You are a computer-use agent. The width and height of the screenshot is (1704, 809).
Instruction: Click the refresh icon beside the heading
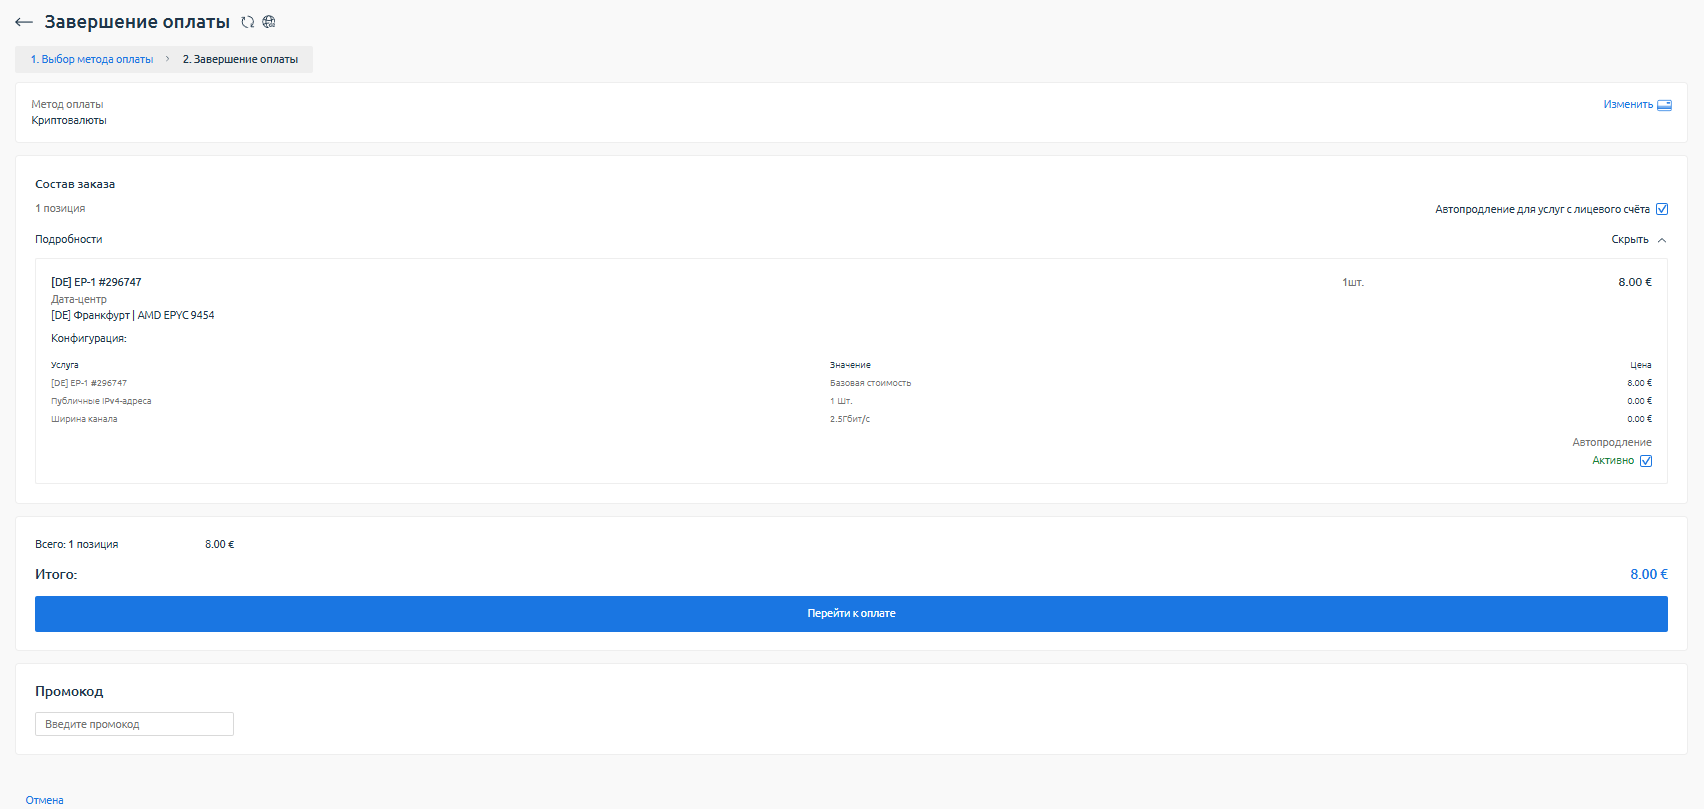(248, 22)
